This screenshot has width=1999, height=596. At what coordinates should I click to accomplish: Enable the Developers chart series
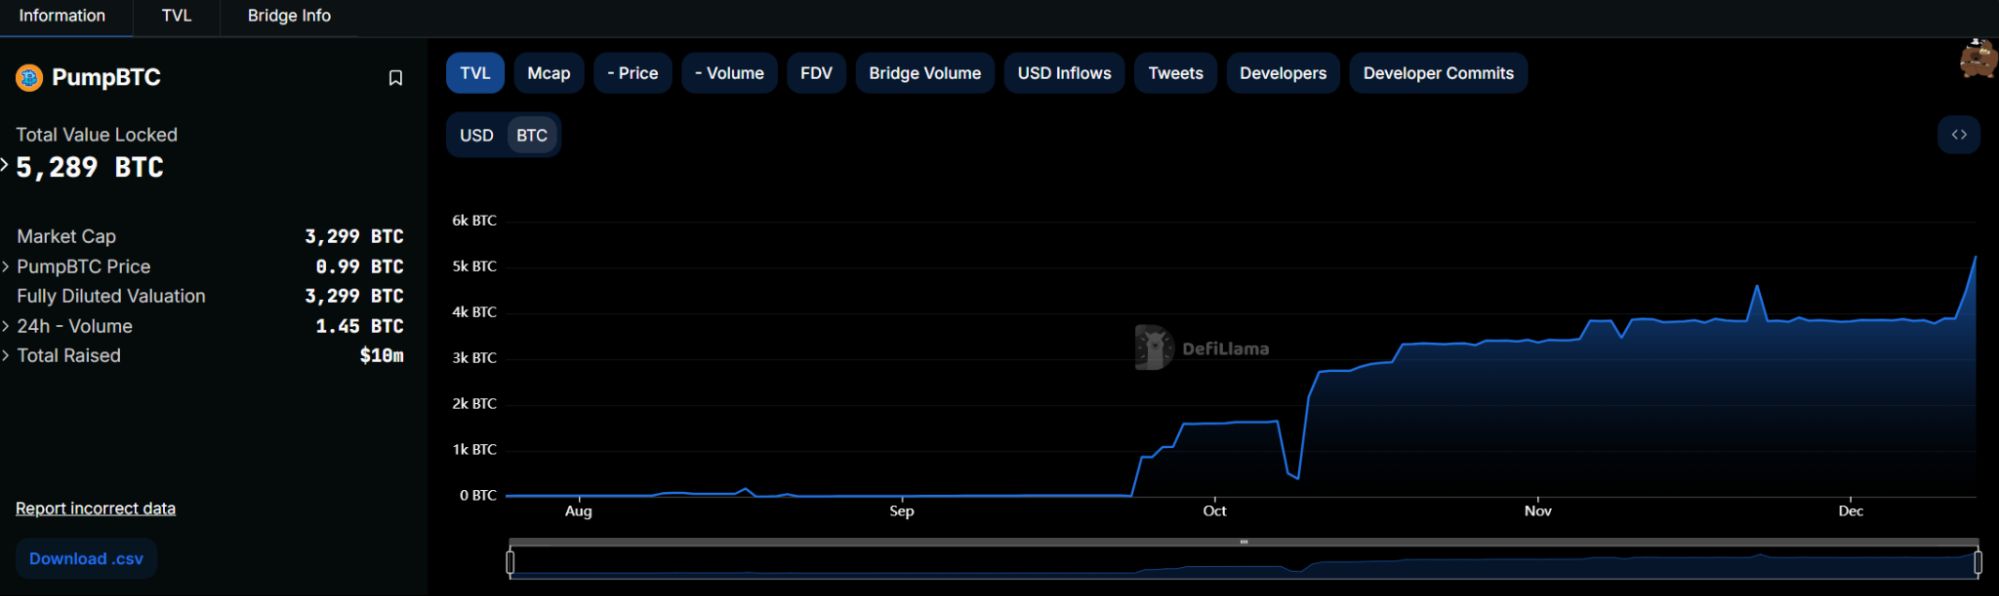click(1283, 73)
